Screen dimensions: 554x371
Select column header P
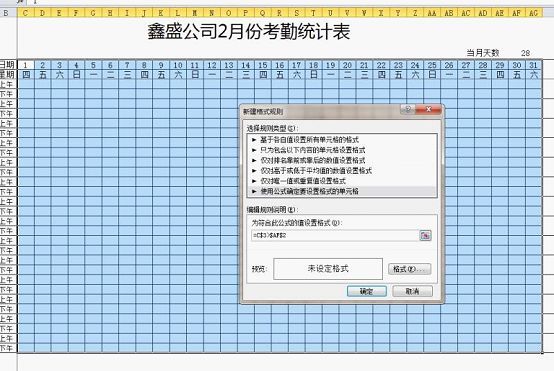246,13
